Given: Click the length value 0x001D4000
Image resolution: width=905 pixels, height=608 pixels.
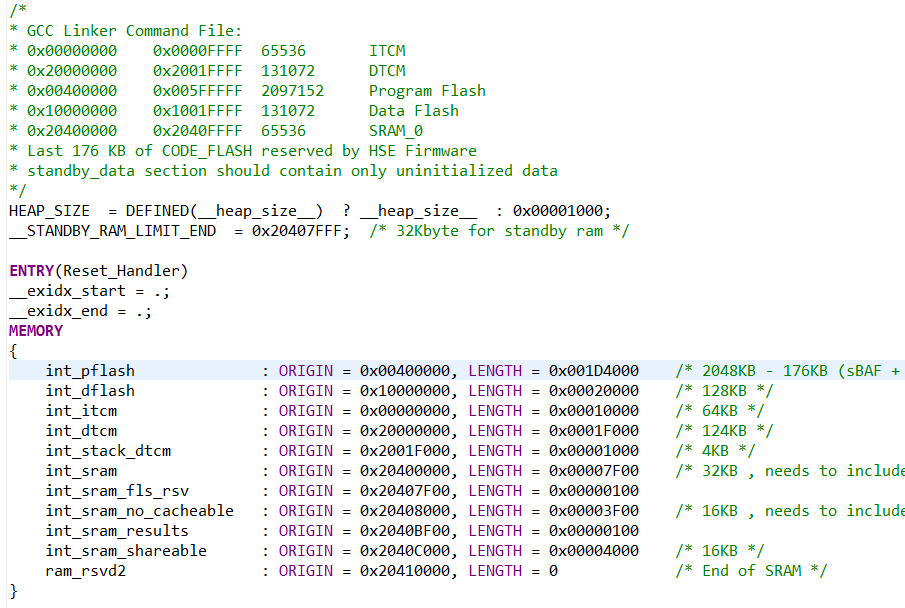Looking at the screenshot, I should point(594,371).
